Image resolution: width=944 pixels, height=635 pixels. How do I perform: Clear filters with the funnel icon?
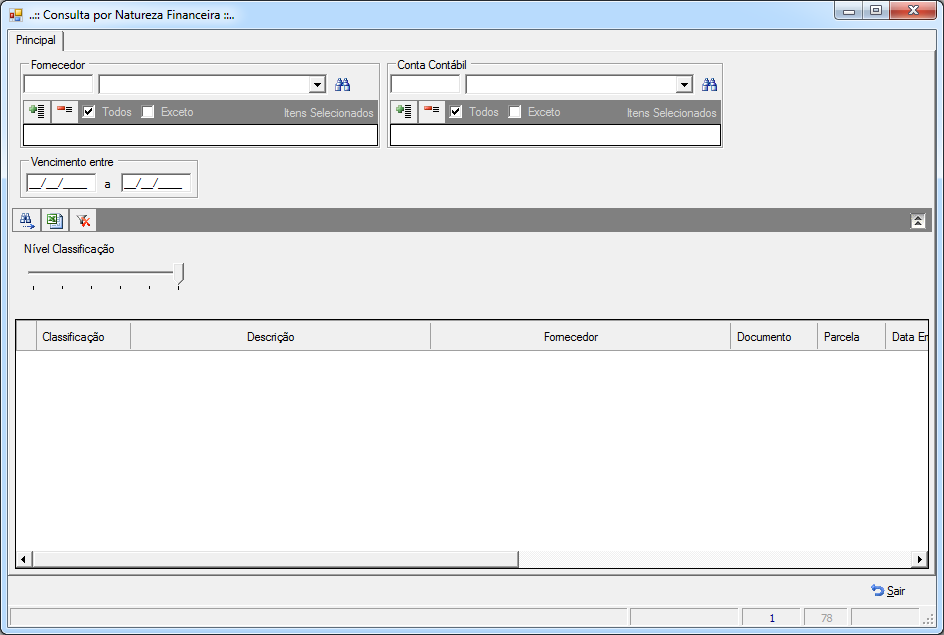click(83, 220)
